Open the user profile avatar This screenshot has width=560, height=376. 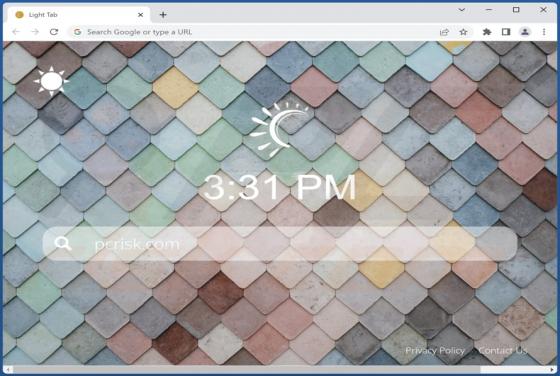tap(525, 32)
